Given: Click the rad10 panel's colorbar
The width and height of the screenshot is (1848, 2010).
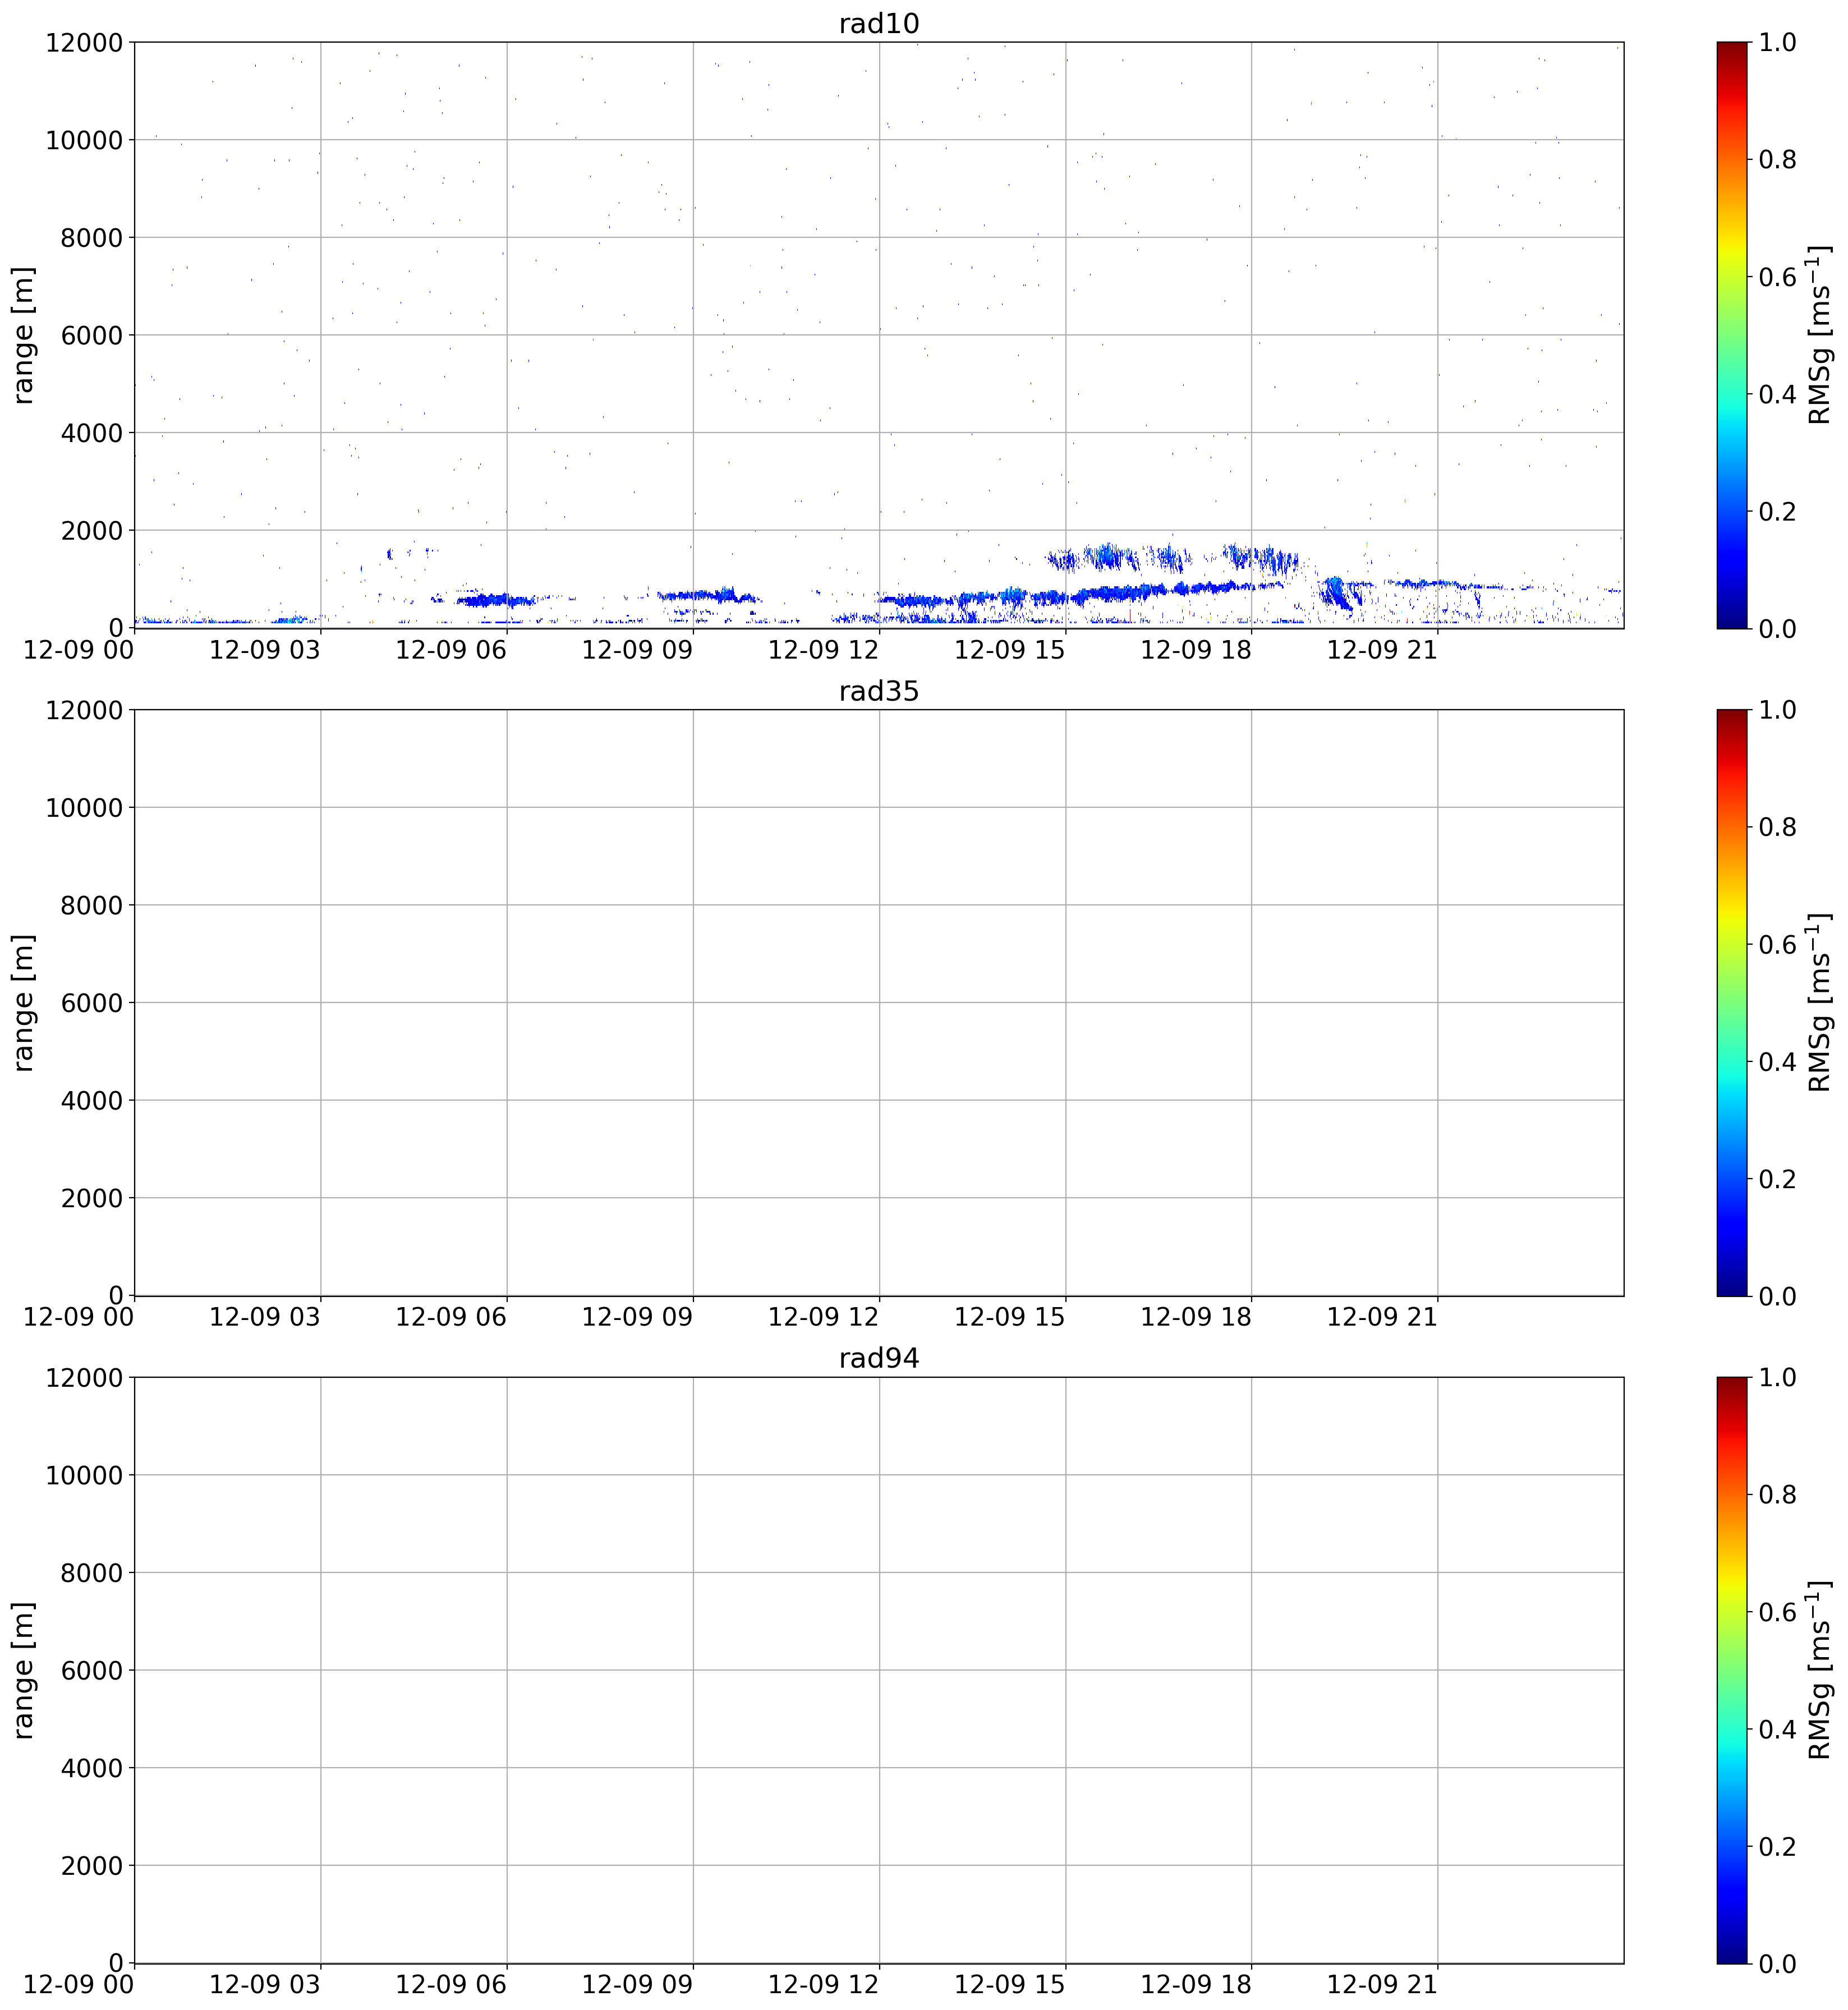Looking at the screenshot, I should pyautogui.click(x=1731, y=335).
